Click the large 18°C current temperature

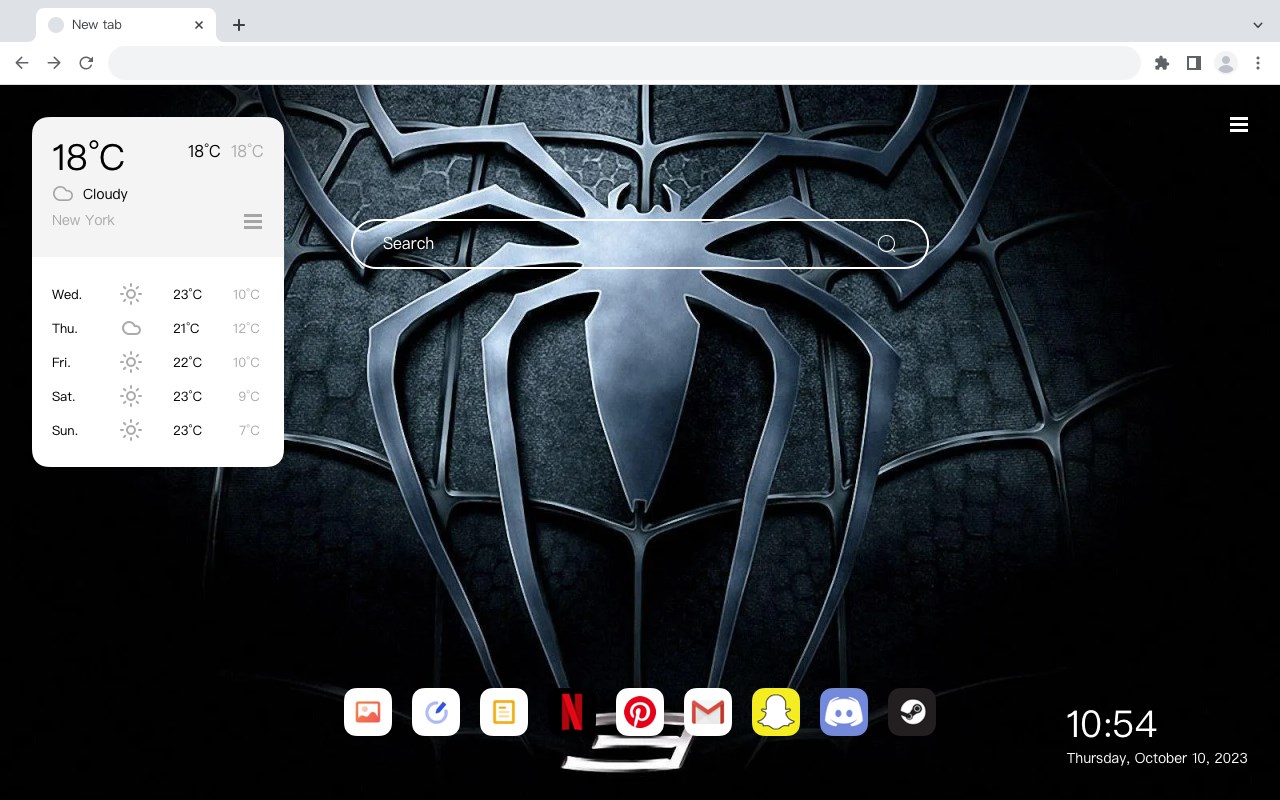[x=88, y=157]
